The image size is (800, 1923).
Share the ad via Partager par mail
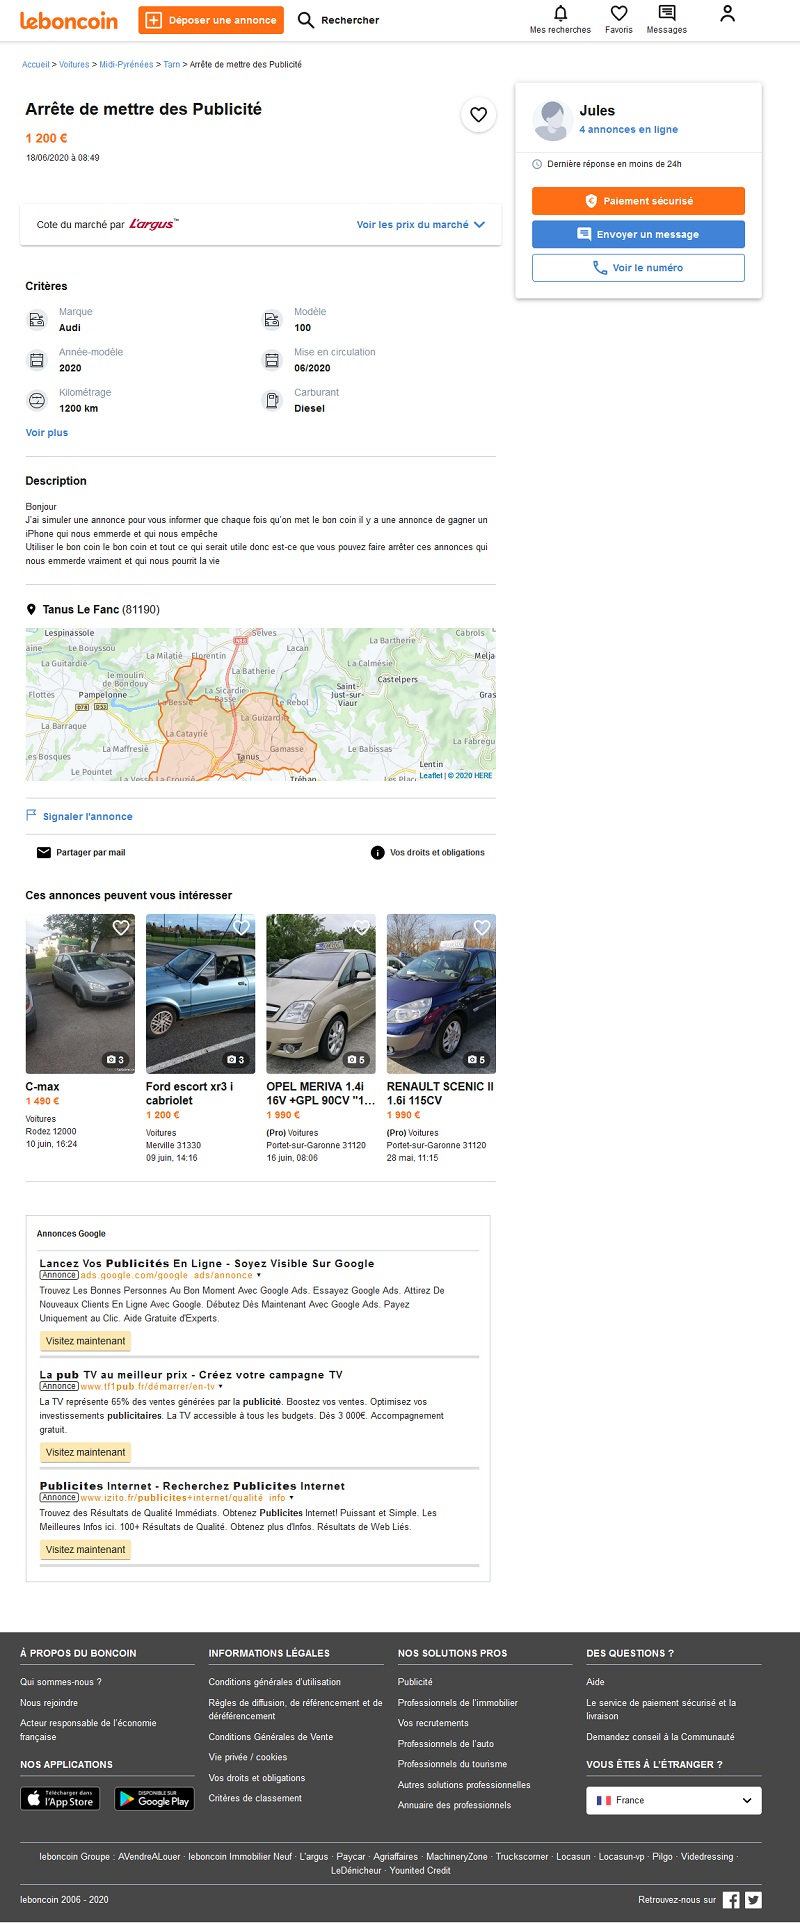(x=81, y=853)
